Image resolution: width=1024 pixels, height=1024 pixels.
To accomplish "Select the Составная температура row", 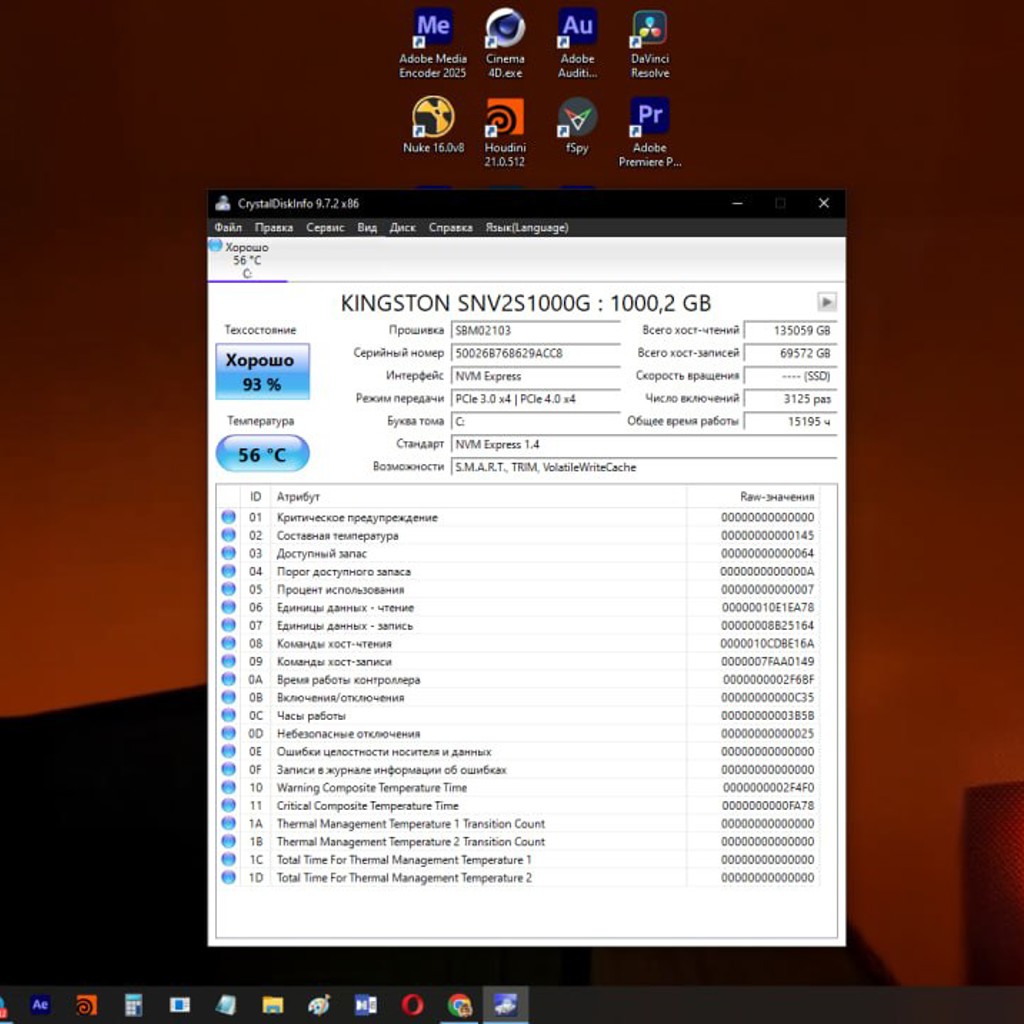I will tap(517, 536).
